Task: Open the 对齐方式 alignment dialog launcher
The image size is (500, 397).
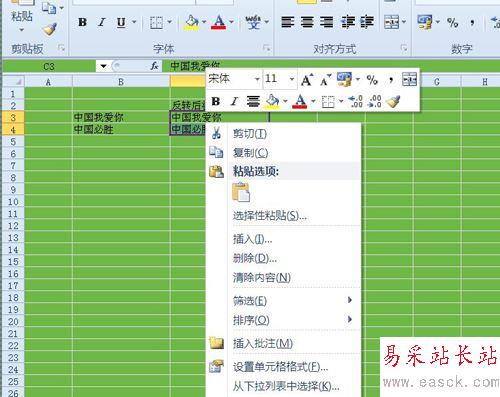Action: click(x=404, y=48)
